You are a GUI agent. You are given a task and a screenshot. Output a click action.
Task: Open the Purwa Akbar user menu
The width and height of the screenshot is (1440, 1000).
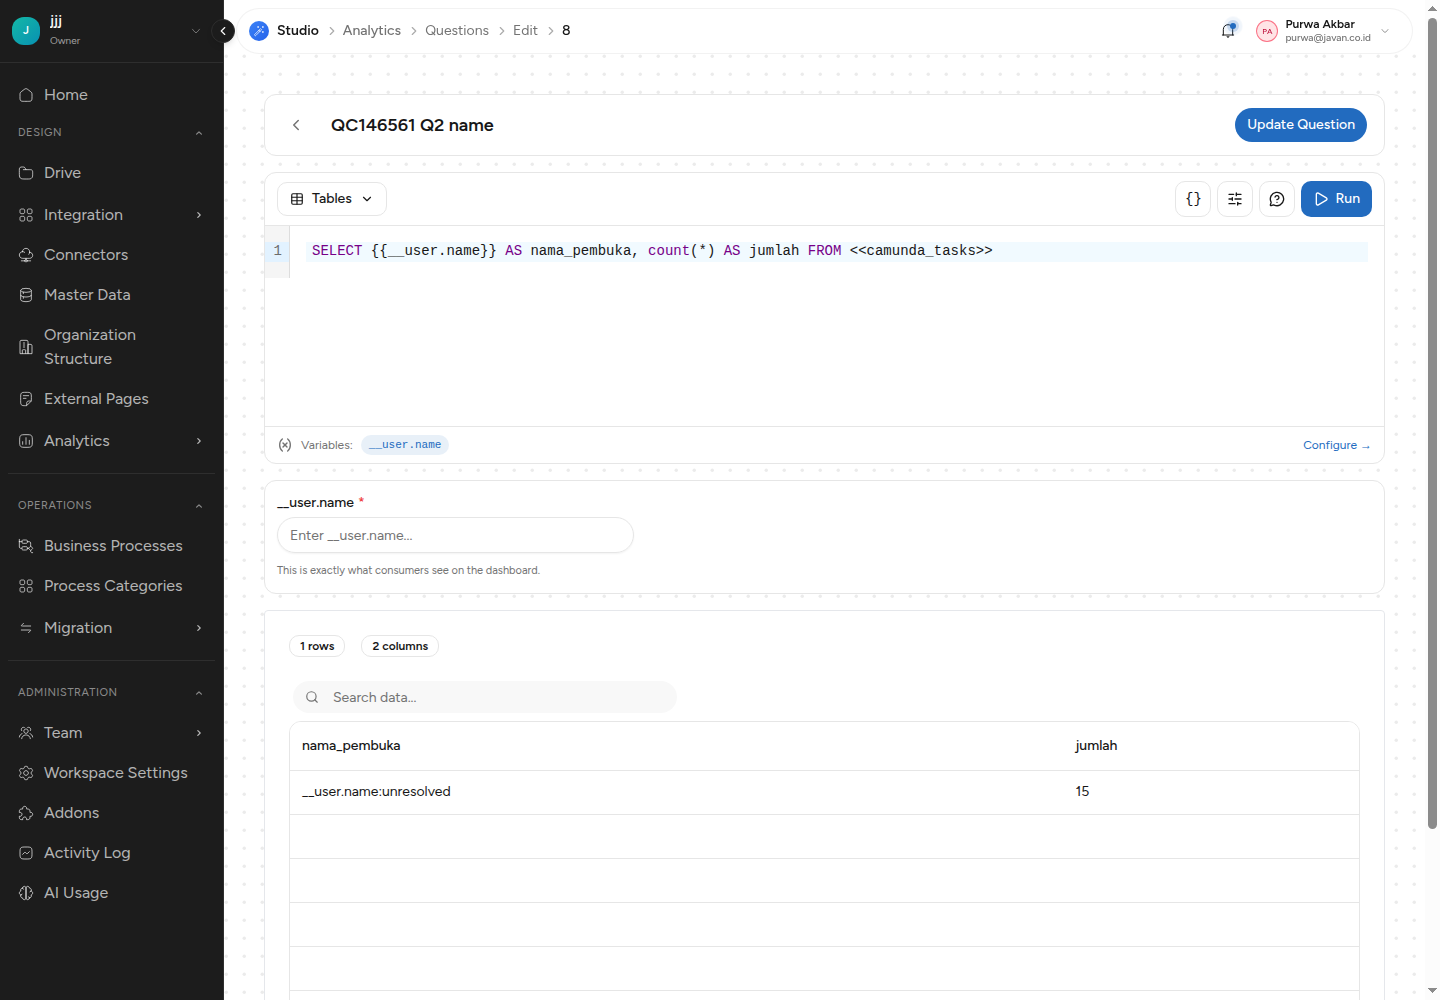point(1324,31)
